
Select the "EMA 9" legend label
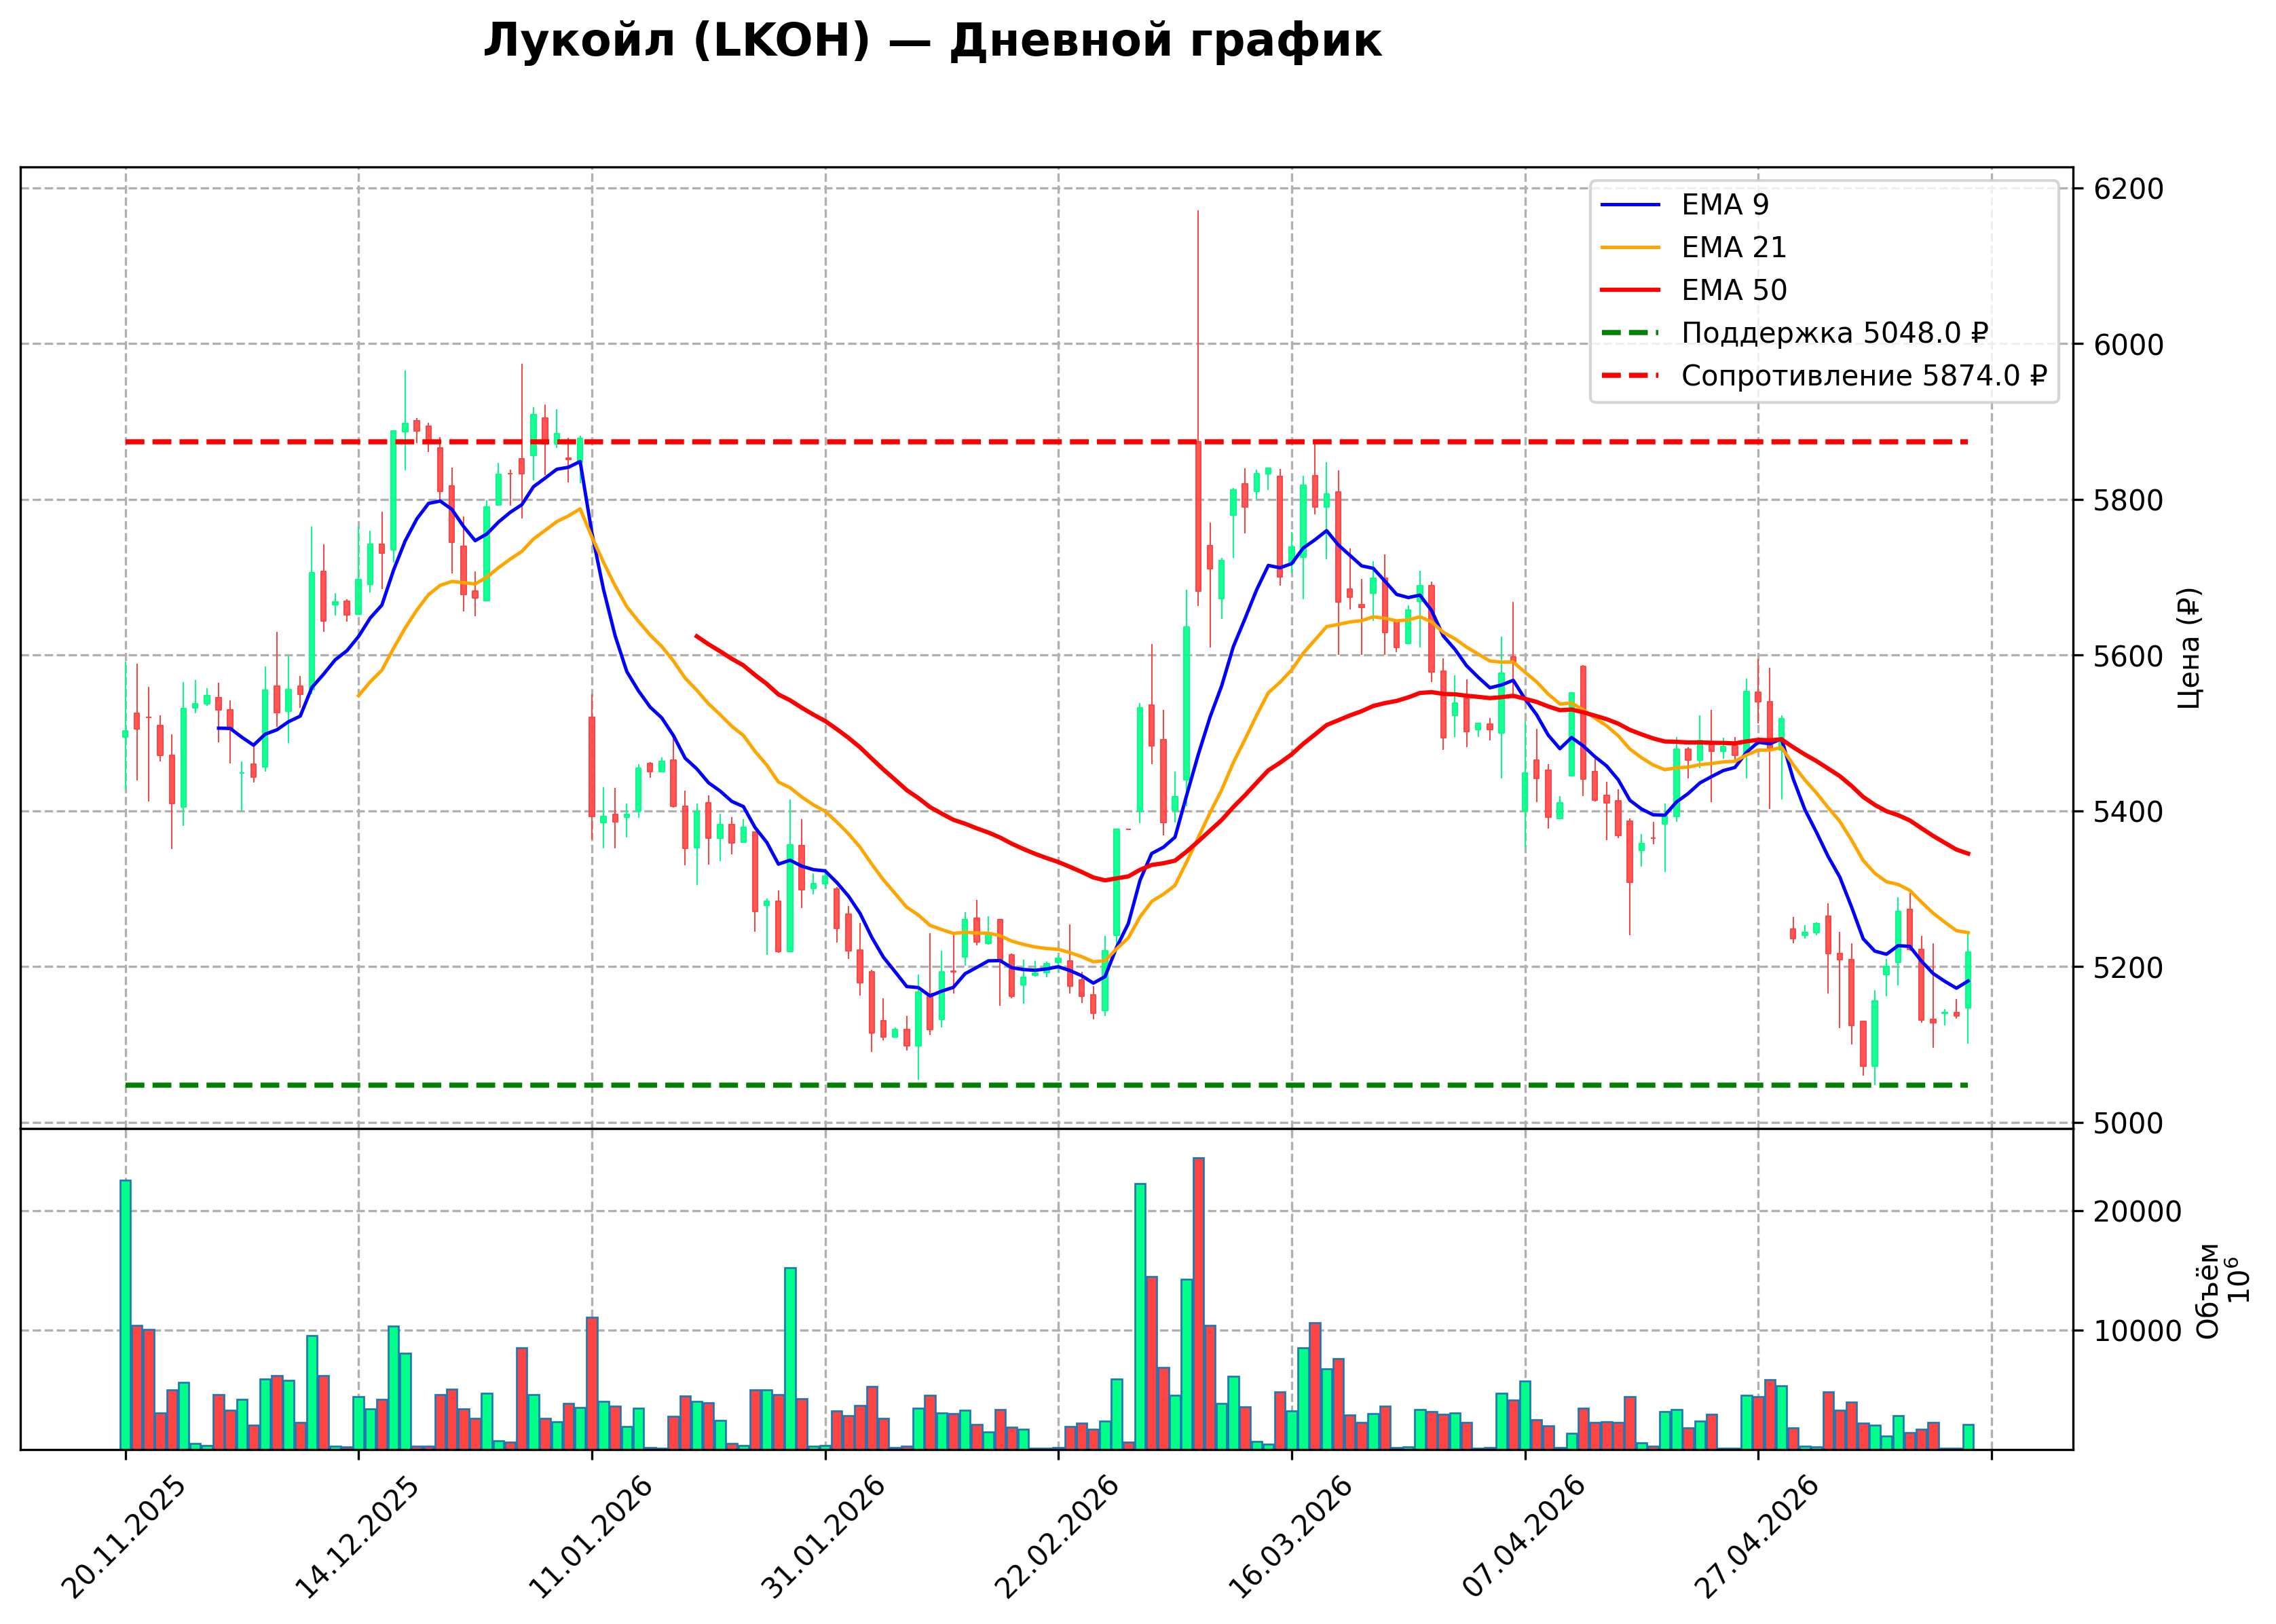tap(1725, 205)
